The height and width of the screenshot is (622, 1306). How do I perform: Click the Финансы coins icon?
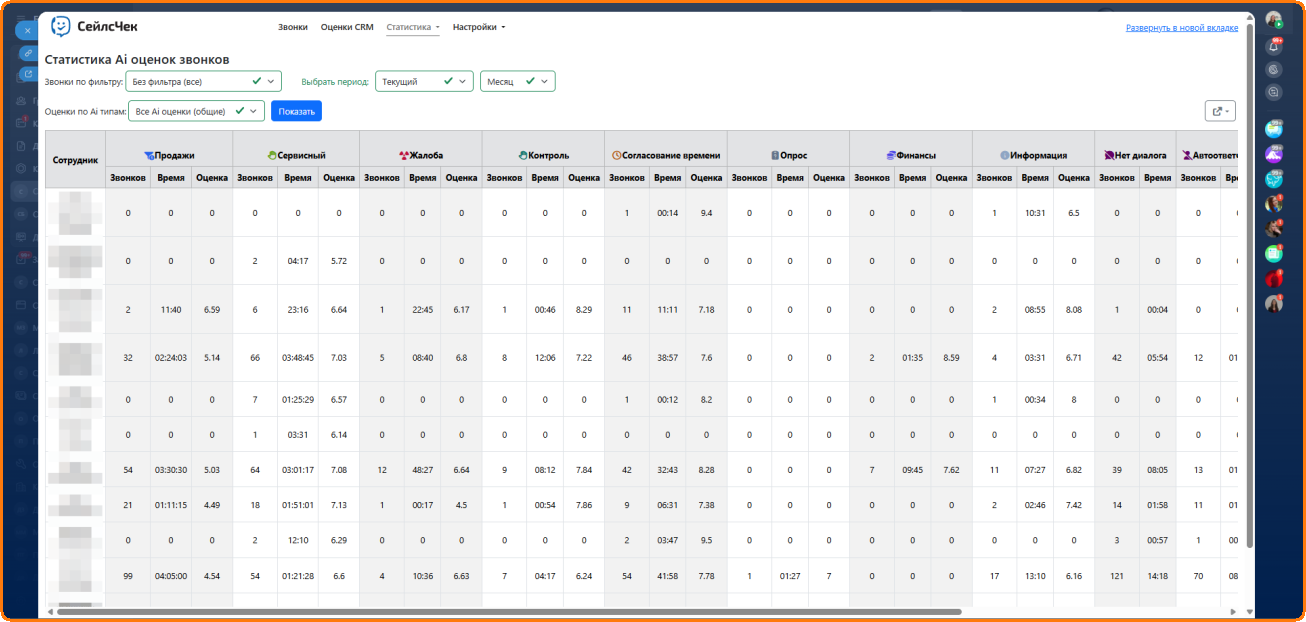890,156
